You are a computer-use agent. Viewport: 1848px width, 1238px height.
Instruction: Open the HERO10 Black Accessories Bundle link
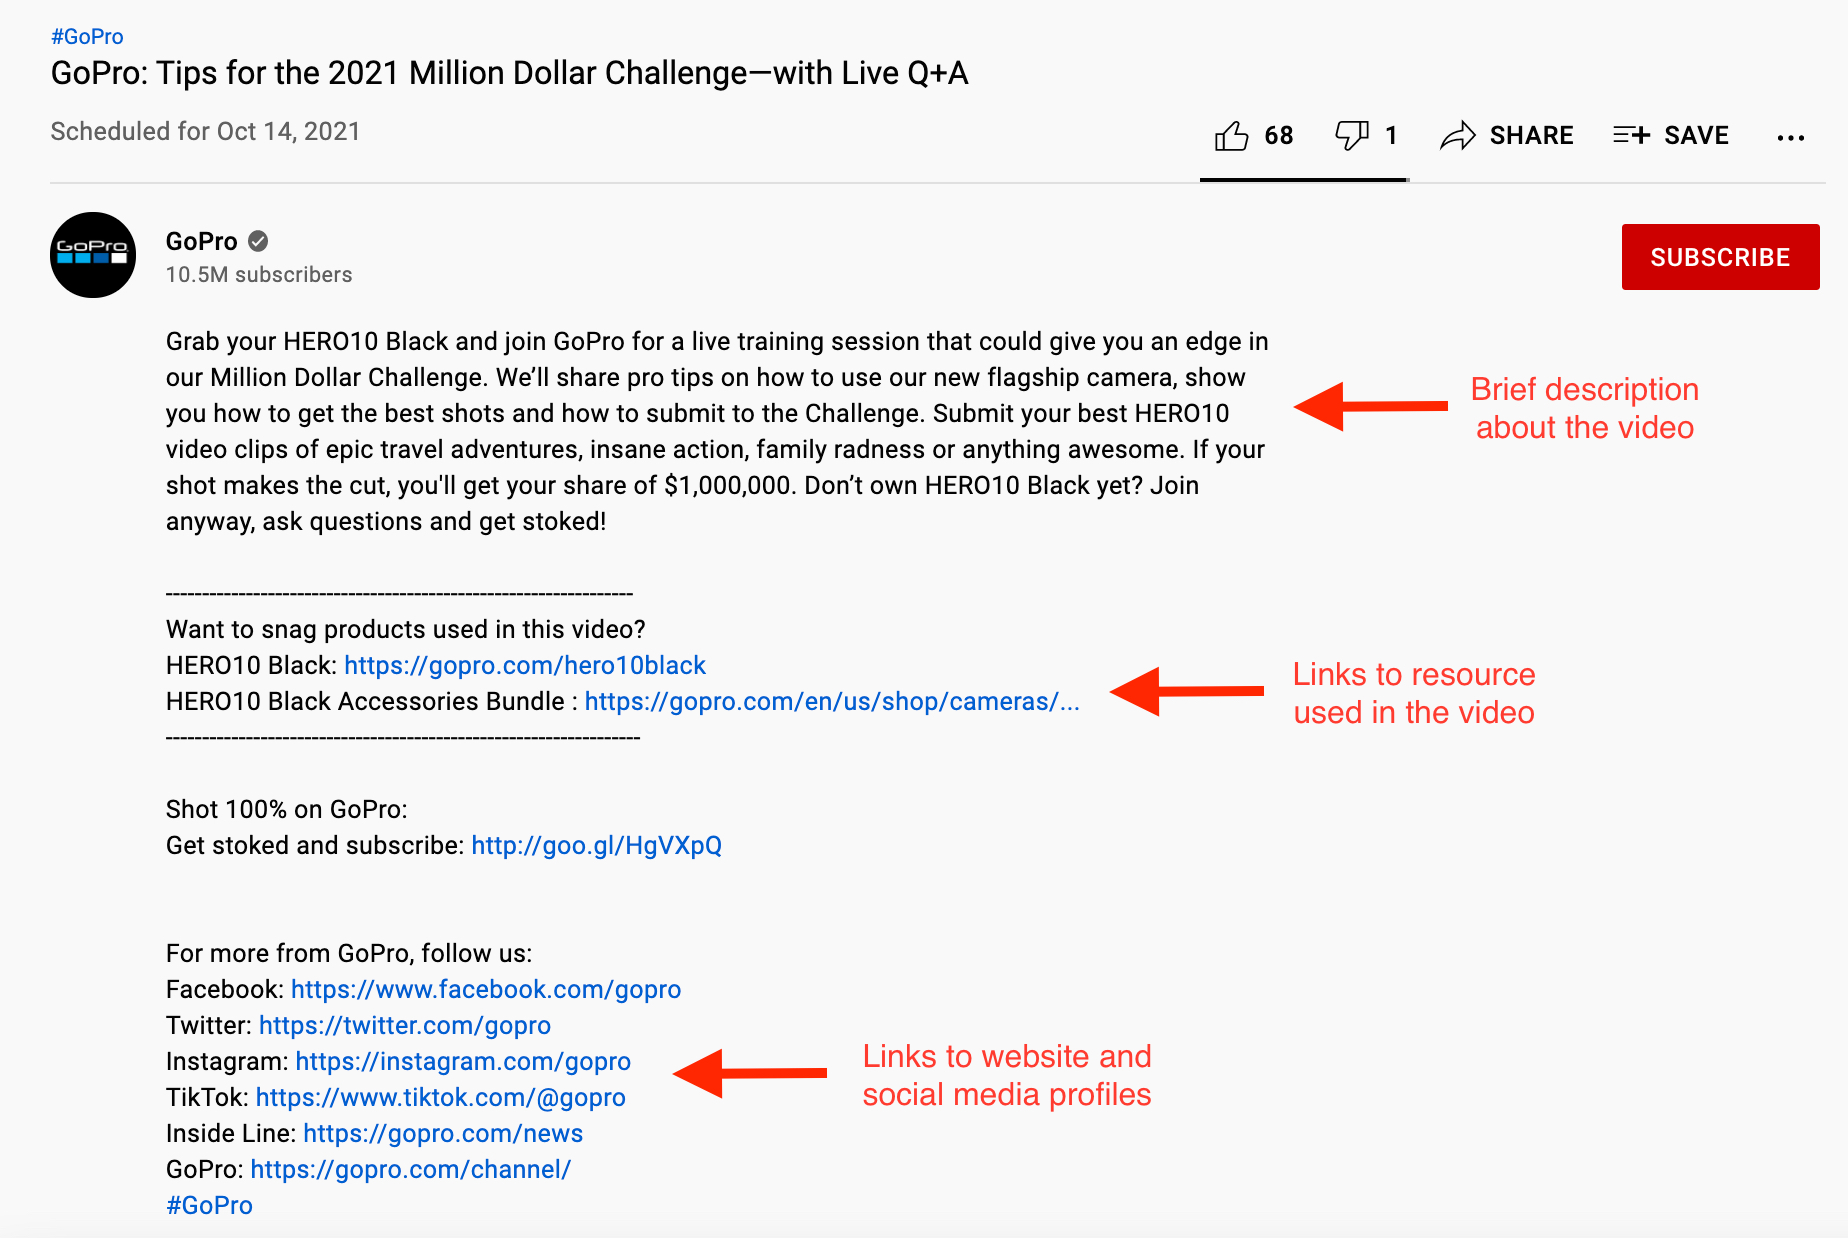[832, 701]
